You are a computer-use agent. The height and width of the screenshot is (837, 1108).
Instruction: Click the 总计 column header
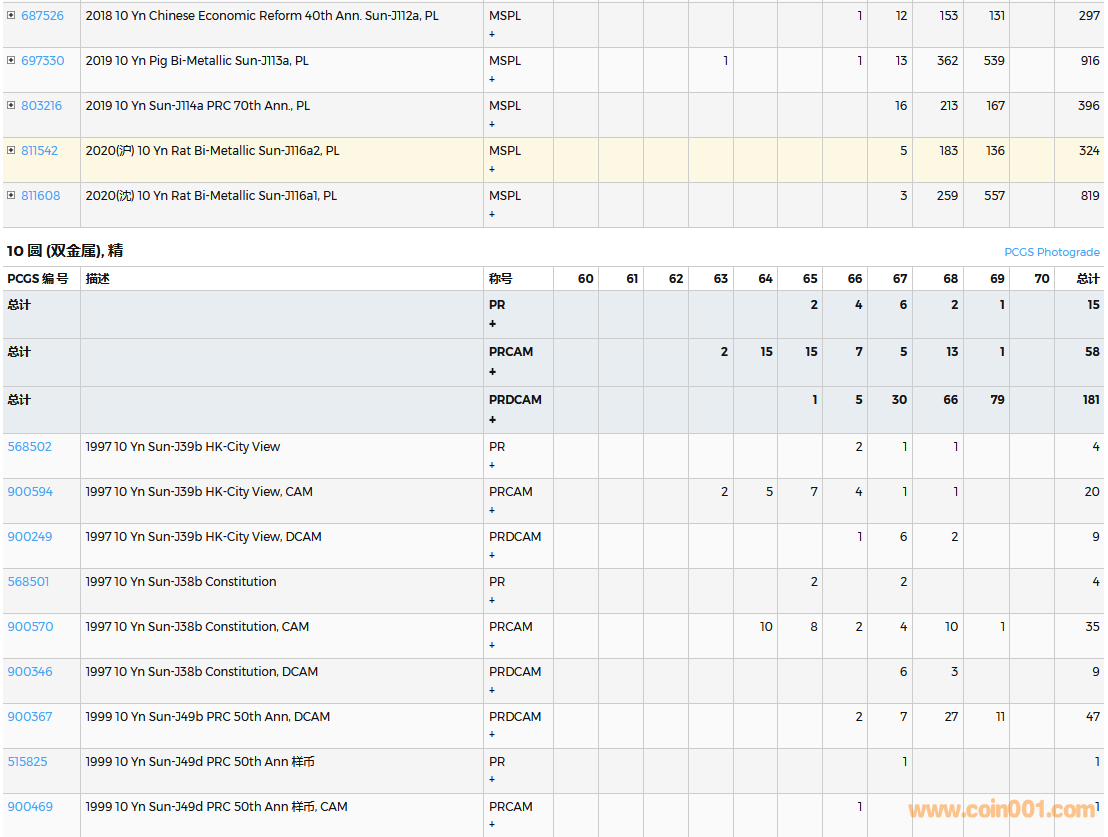click(1087, 279)
